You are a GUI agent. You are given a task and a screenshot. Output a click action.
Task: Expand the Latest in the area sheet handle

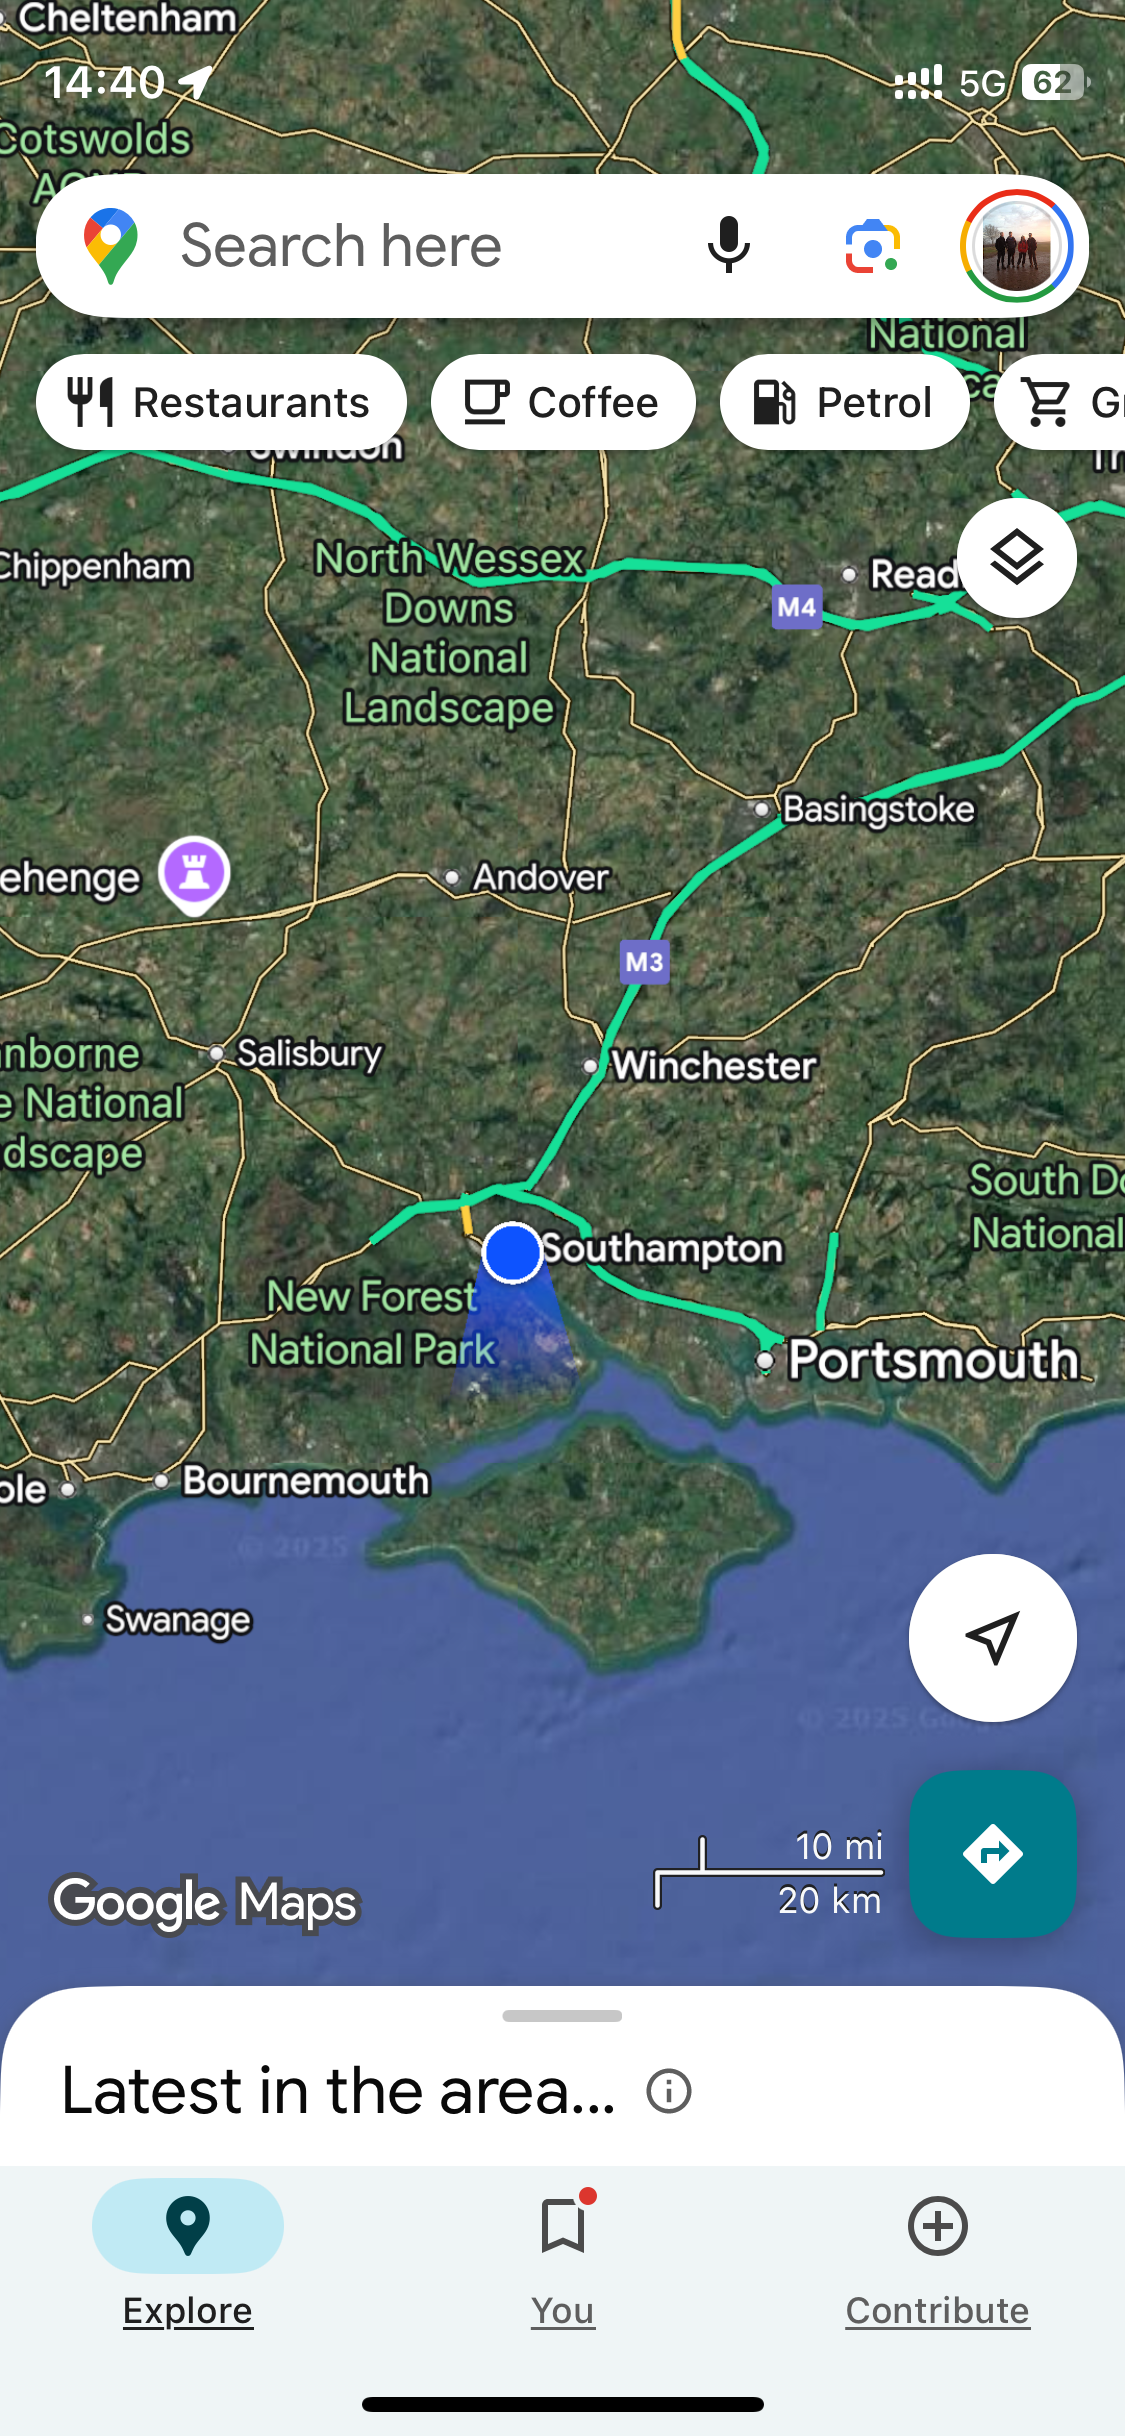click(x=562, y=2016)
